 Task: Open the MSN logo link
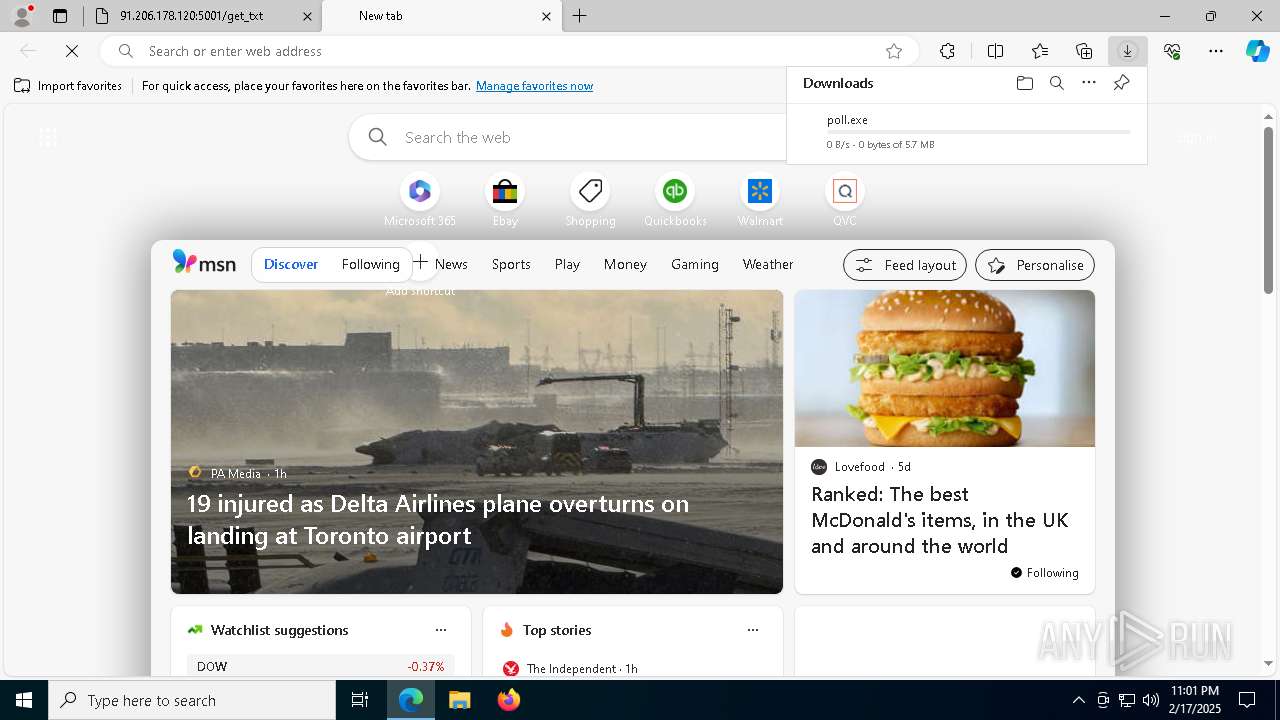[204, 263]
